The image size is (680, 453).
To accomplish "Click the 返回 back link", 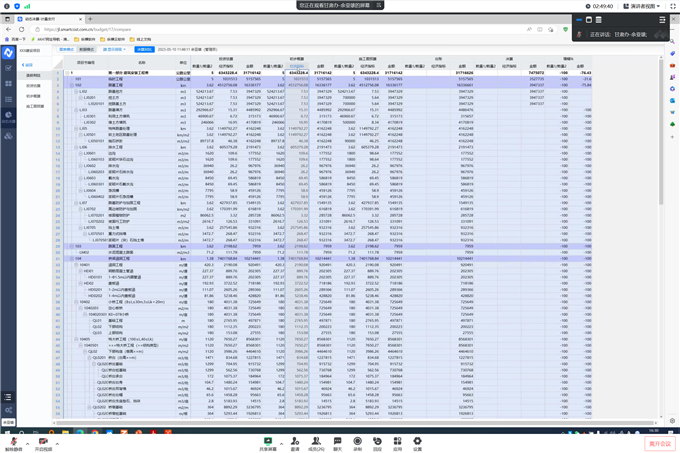I will (x=28, y=65).
